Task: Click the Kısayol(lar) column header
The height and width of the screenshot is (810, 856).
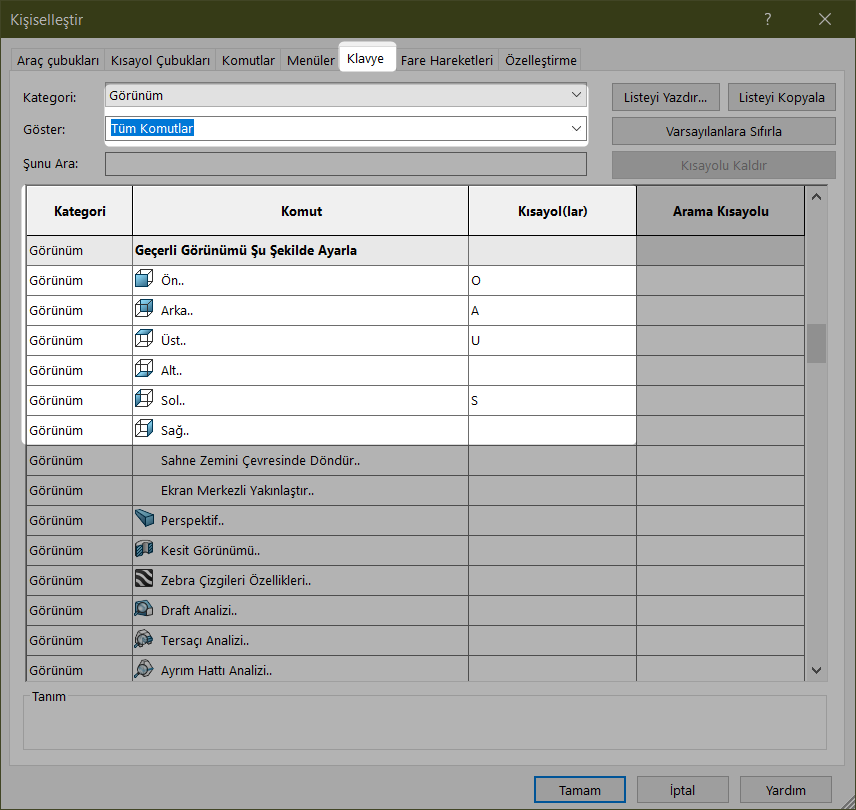Action: [552, 211]
